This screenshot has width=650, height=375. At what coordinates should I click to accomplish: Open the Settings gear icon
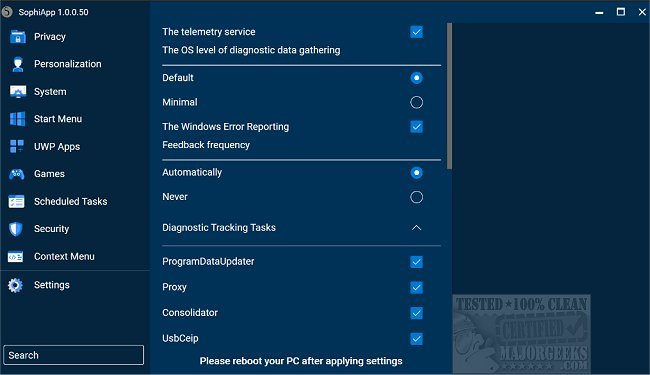[15, 285]
